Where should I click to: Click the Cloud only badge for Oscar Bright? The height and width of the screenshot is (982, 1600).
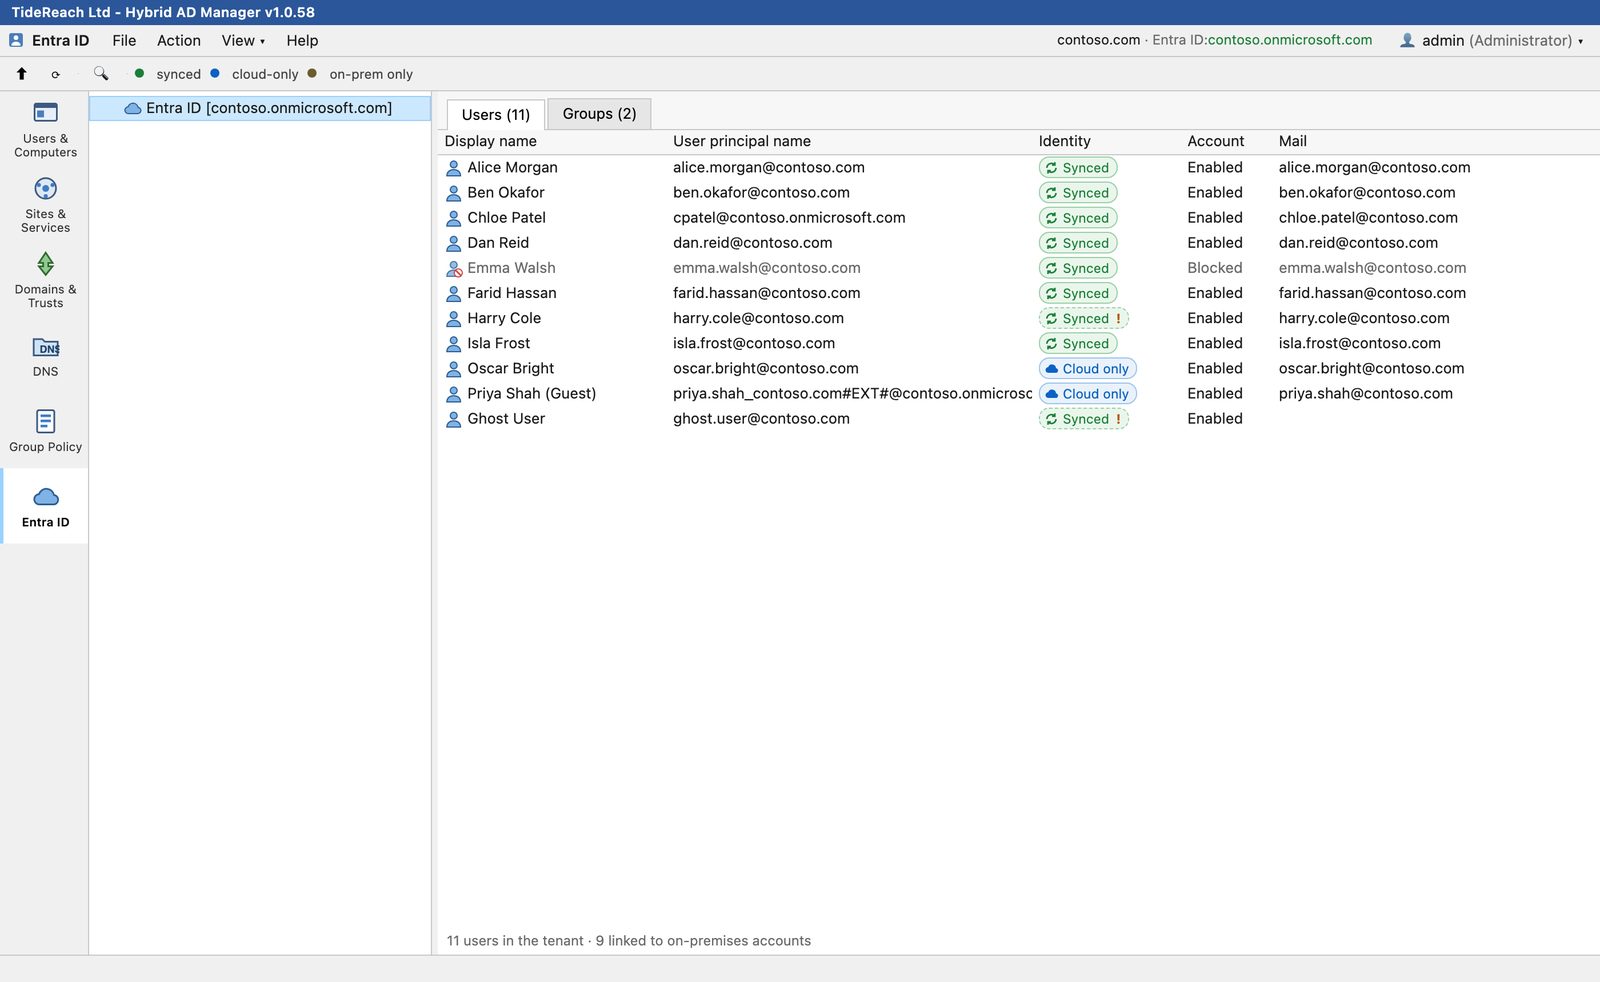pyautogui.click(x=1088, y=368)
